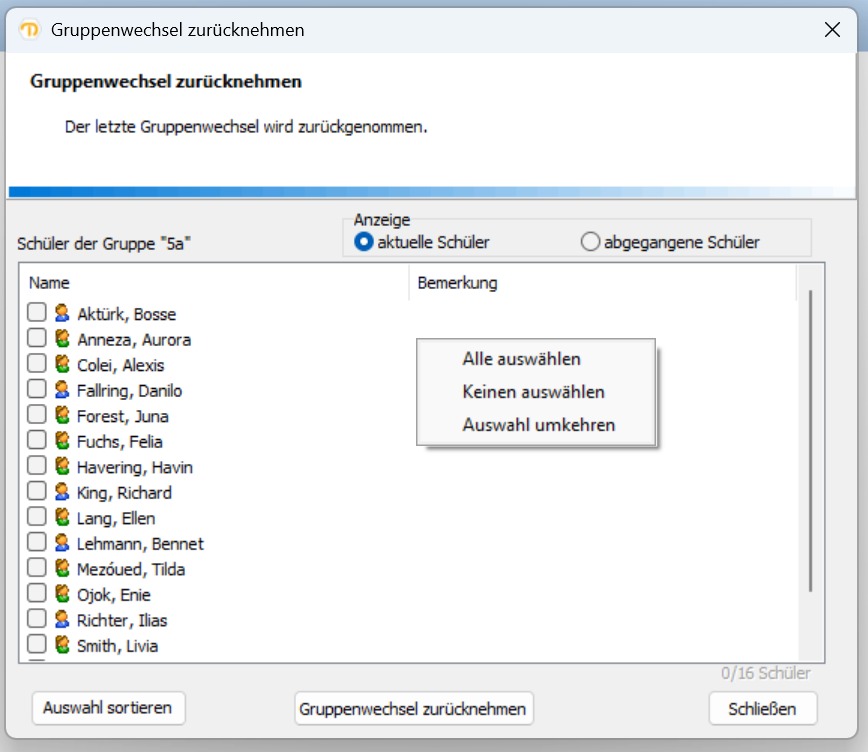The width and height of the screenshot is (868, 752).
Task: Click the 'Auswahl sortieren' button
Action: (108, 708)
